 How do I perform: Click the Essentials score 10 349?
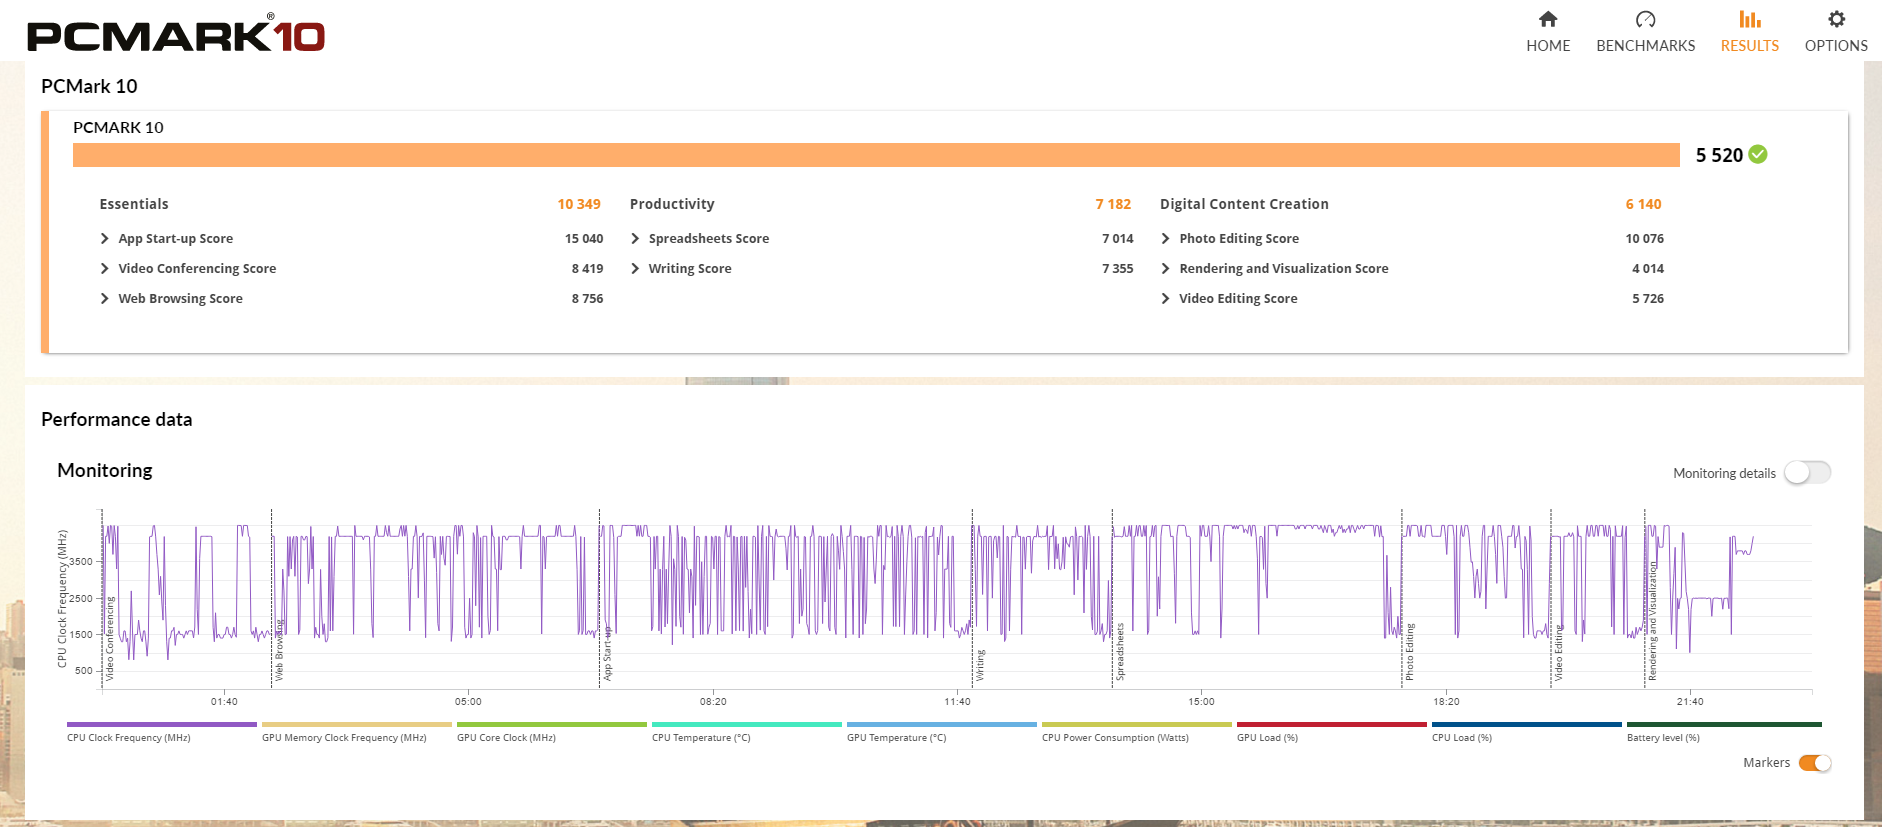pos(579,204)
